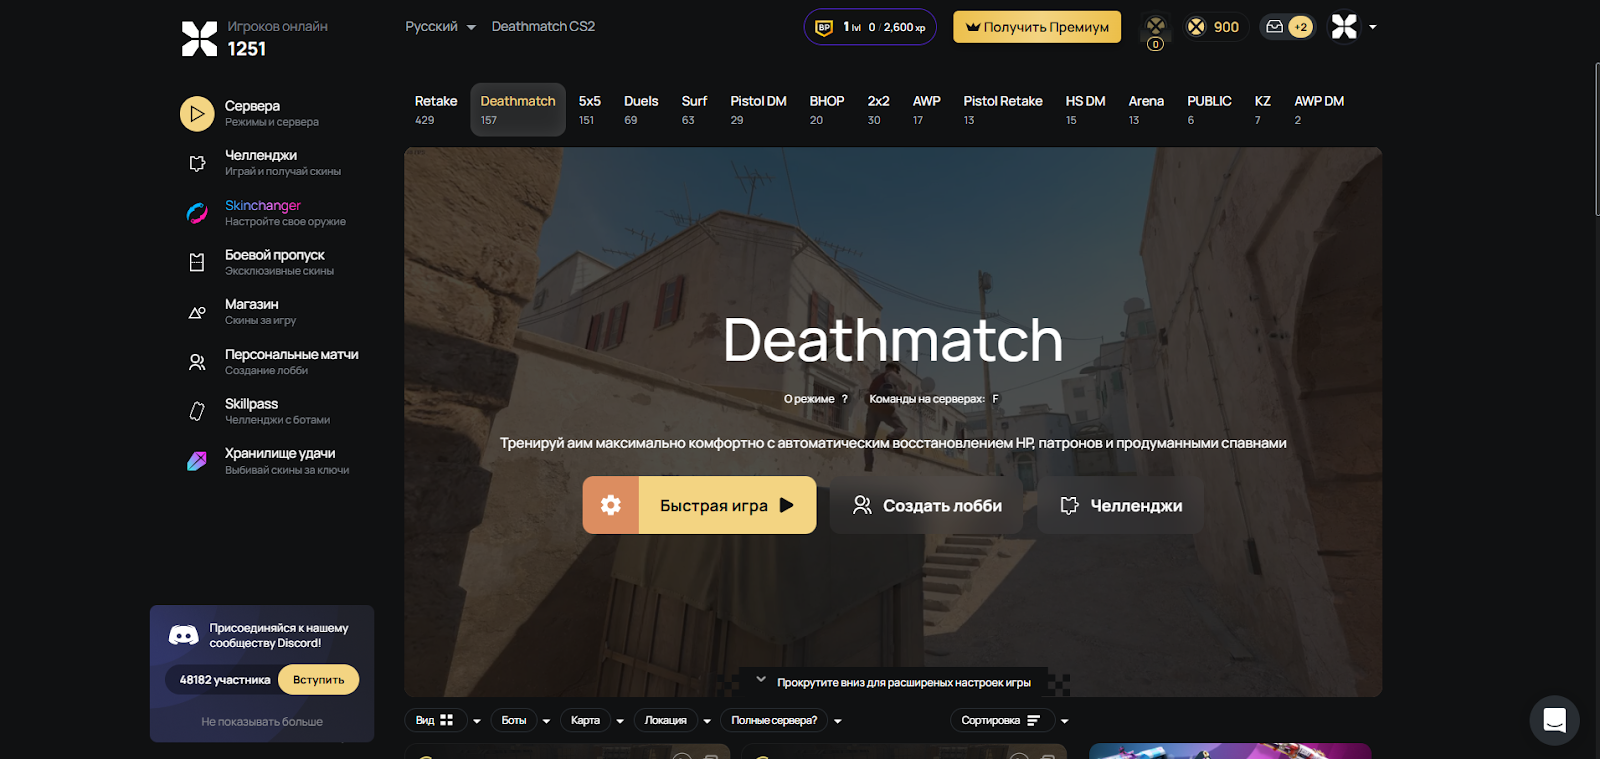This screenshot has height=759, width=1600.
Task: Open quick game settings gear
Action: [611, 505]
